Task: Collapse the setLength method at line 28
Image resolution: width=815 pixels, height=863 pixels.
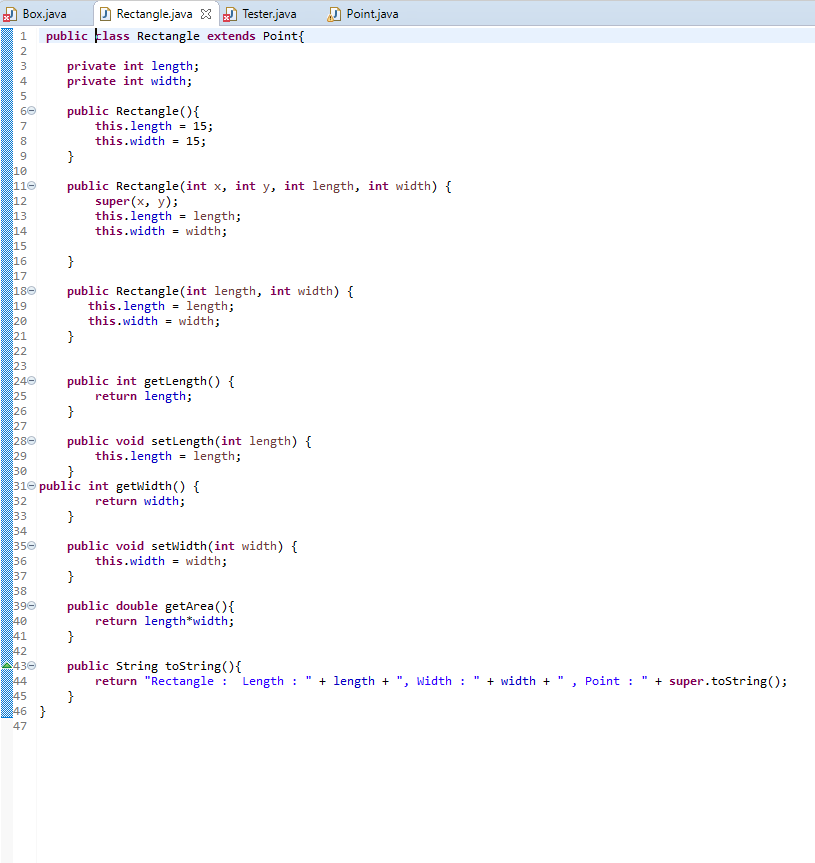Action: click(x=32, y=440)
